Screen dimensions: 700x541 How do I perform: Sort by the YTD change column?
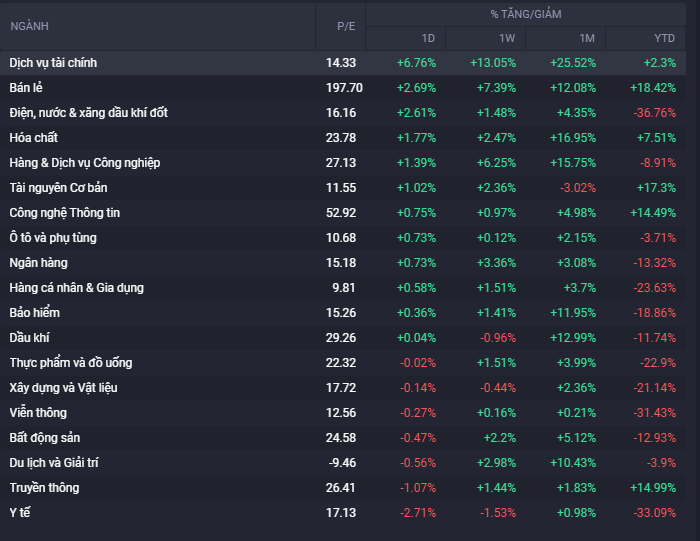(664, 38)
